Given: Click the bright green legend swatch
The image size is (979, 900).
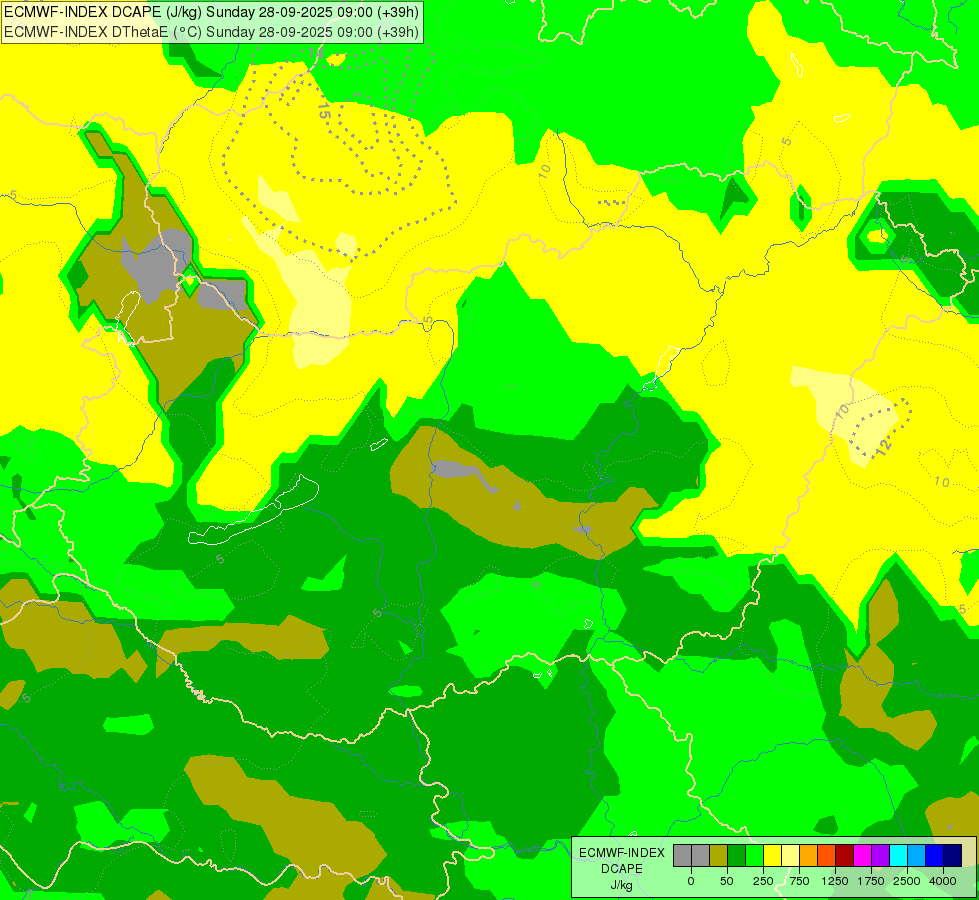Looking at the screenshot, I should tap(754, 856).
